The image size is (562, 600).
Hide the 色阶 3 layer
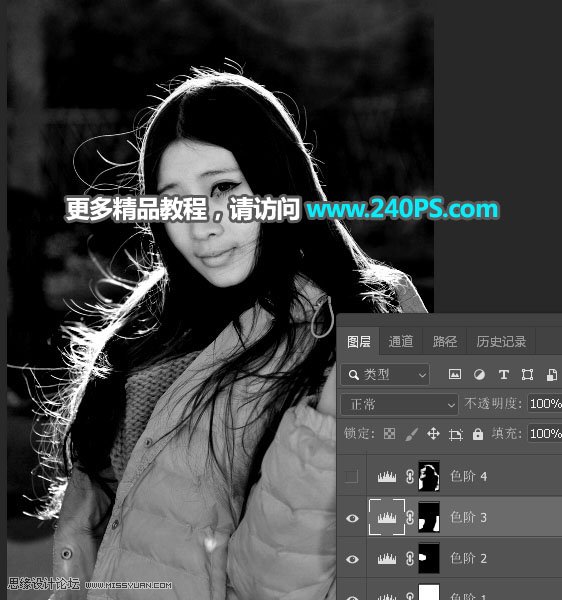[352, 518]
